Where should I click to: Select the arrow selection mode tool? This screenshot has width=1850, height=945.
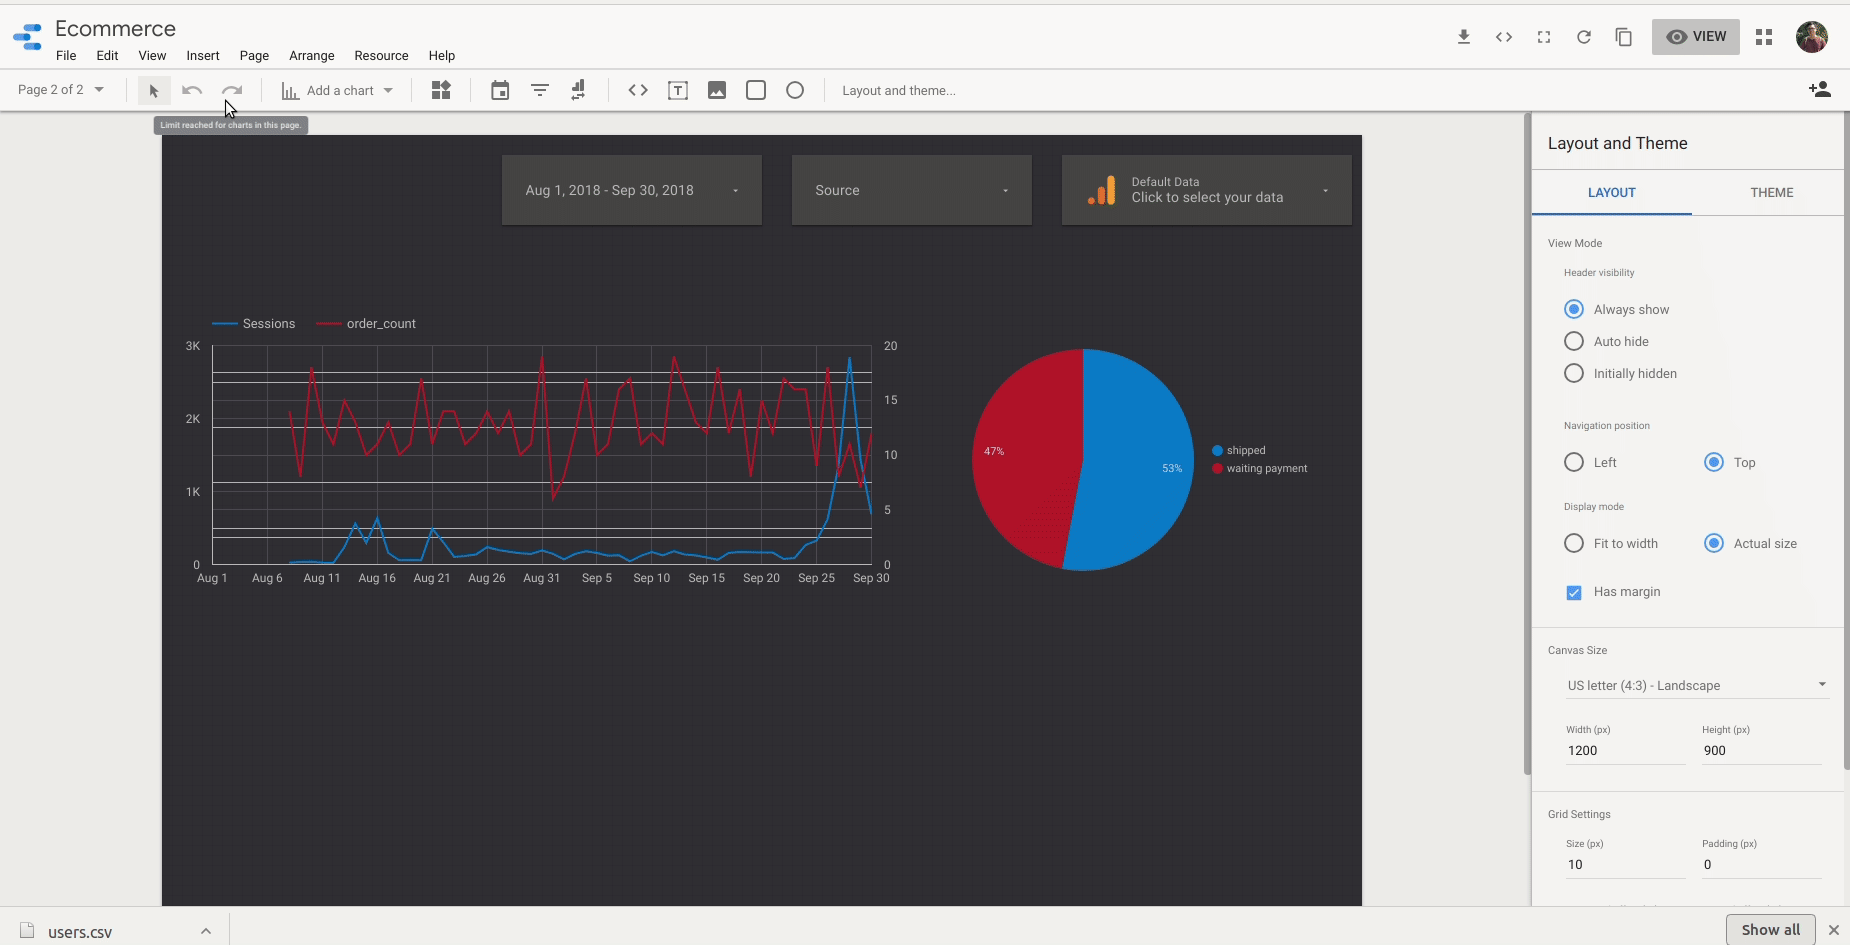pyautogui.click(x=154, y=91)
